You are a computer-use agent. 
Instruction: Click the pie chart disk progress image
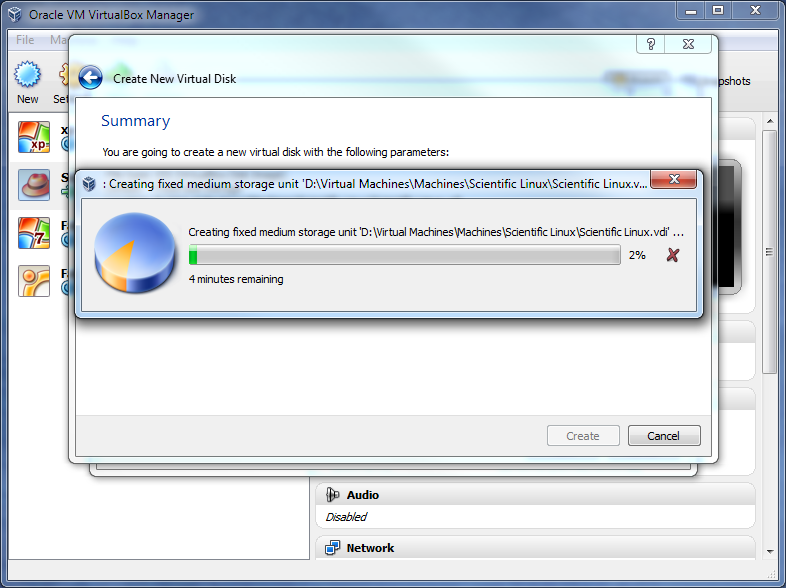(134, 252)
